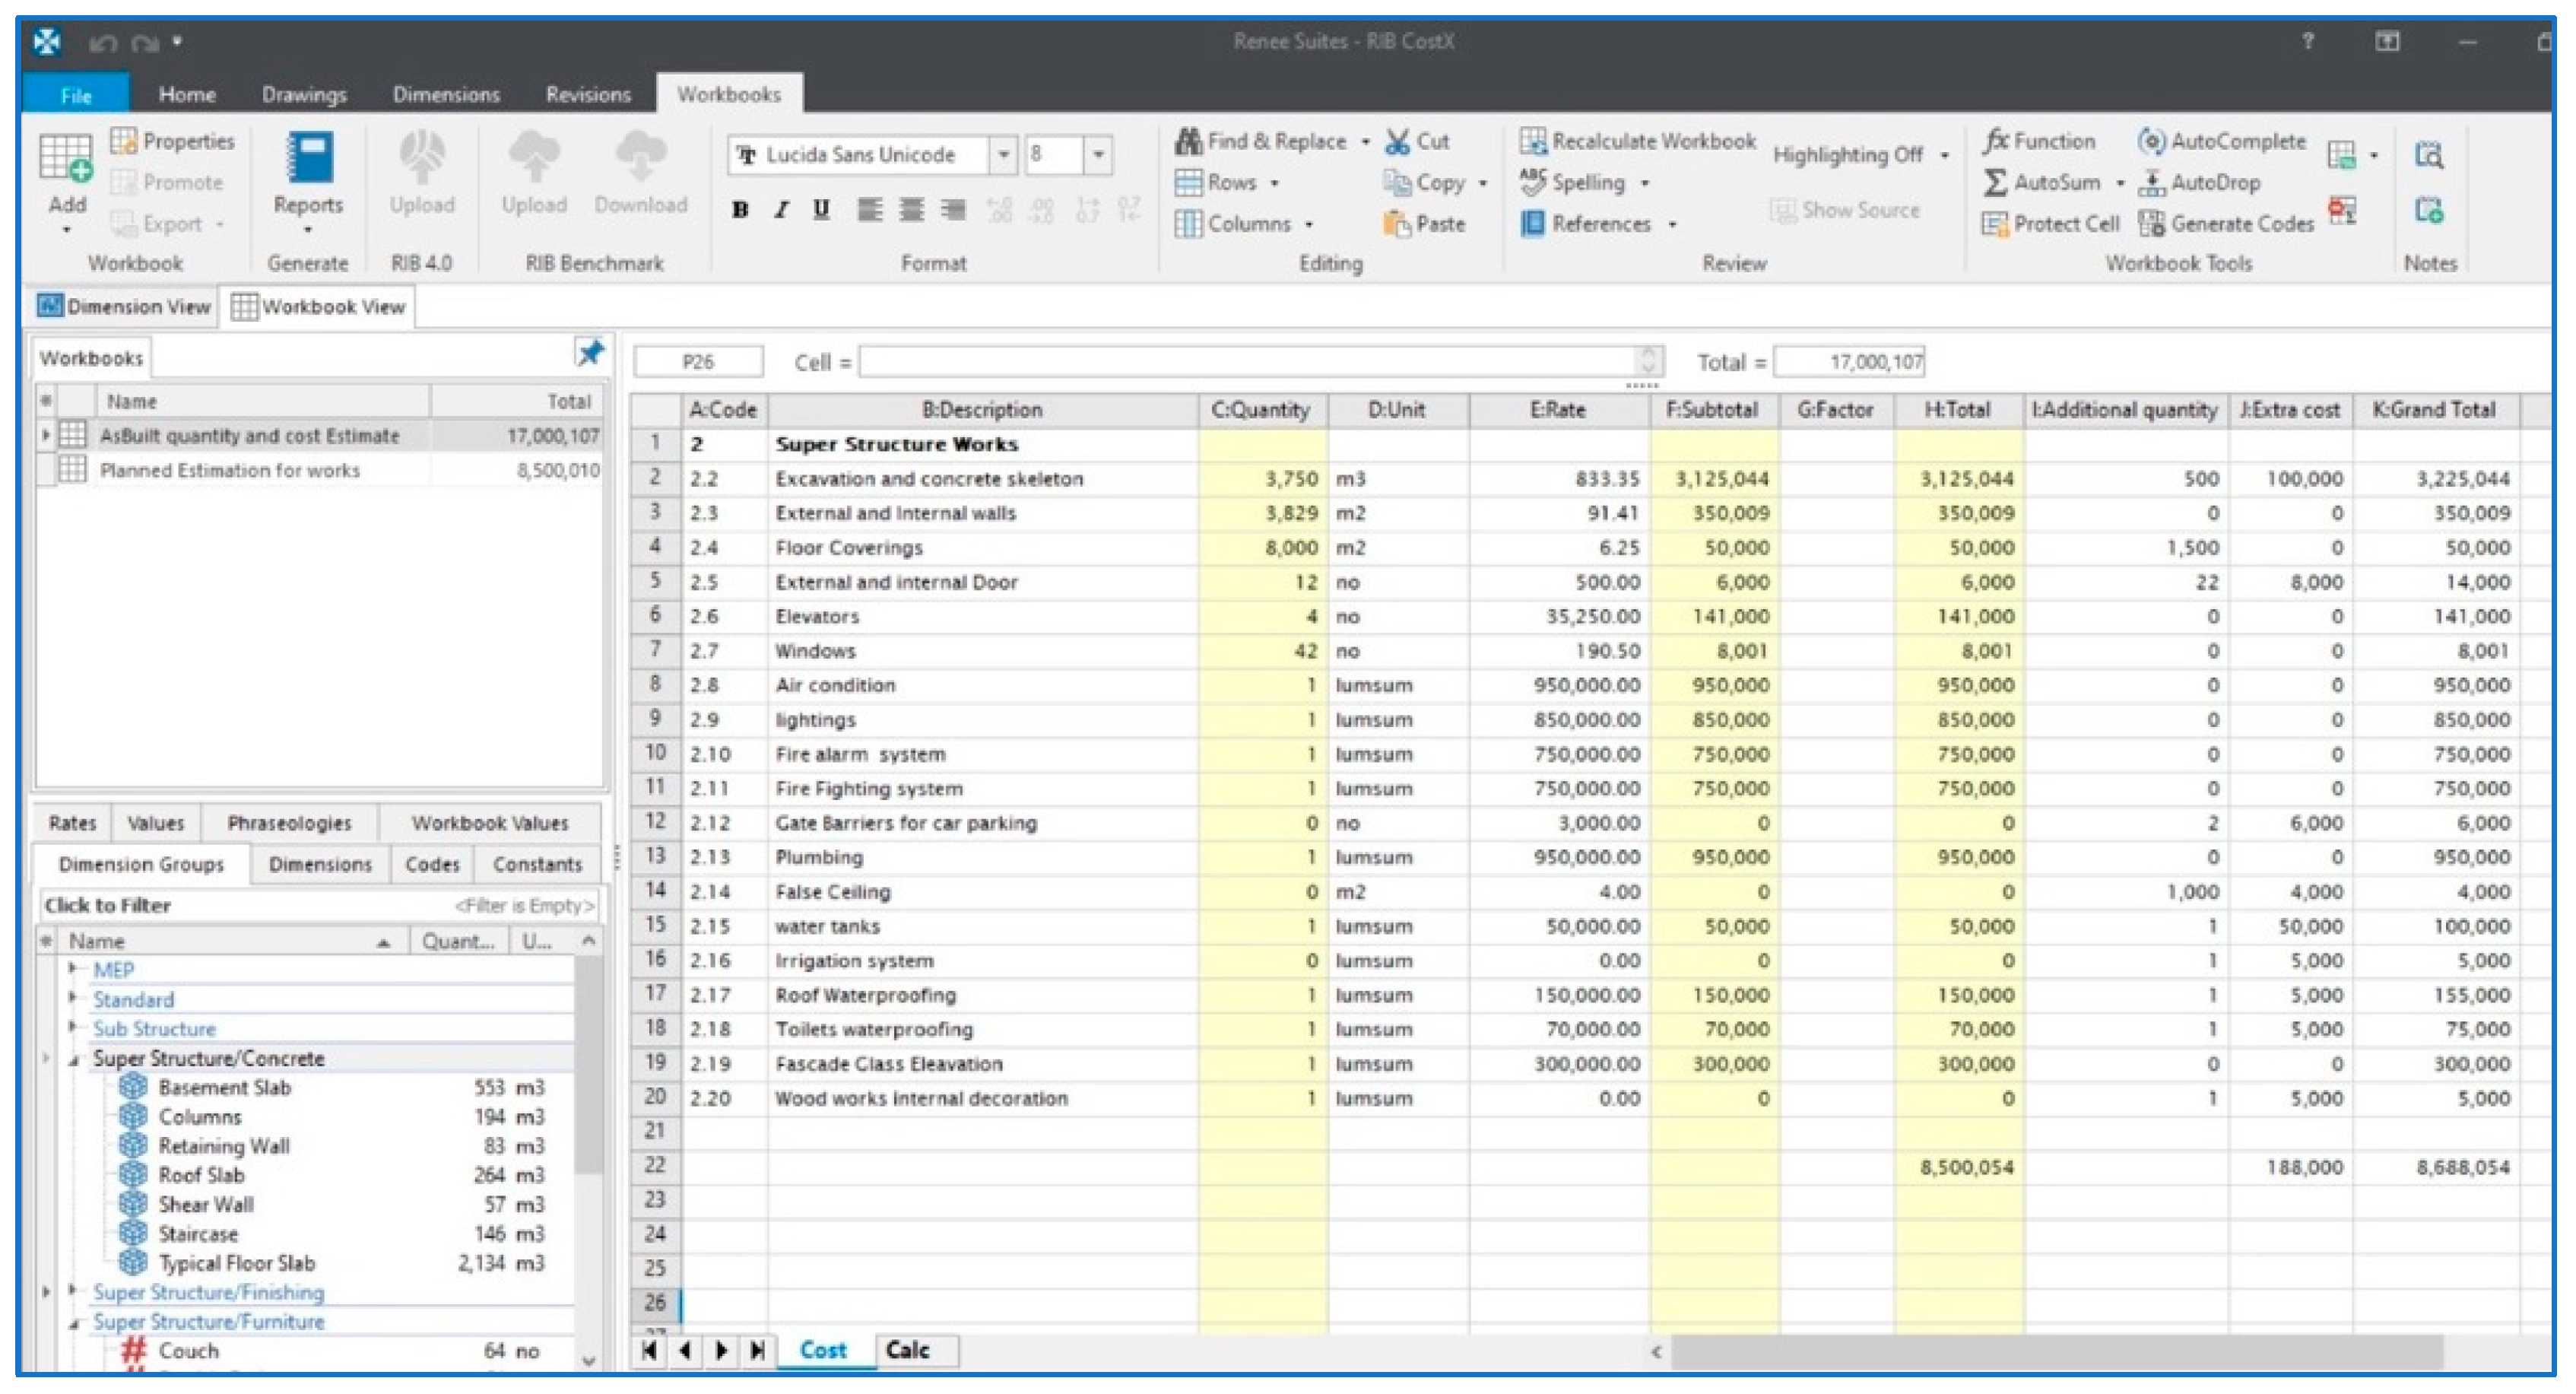Expand the MEP dimension group

[x=73, y=969]
